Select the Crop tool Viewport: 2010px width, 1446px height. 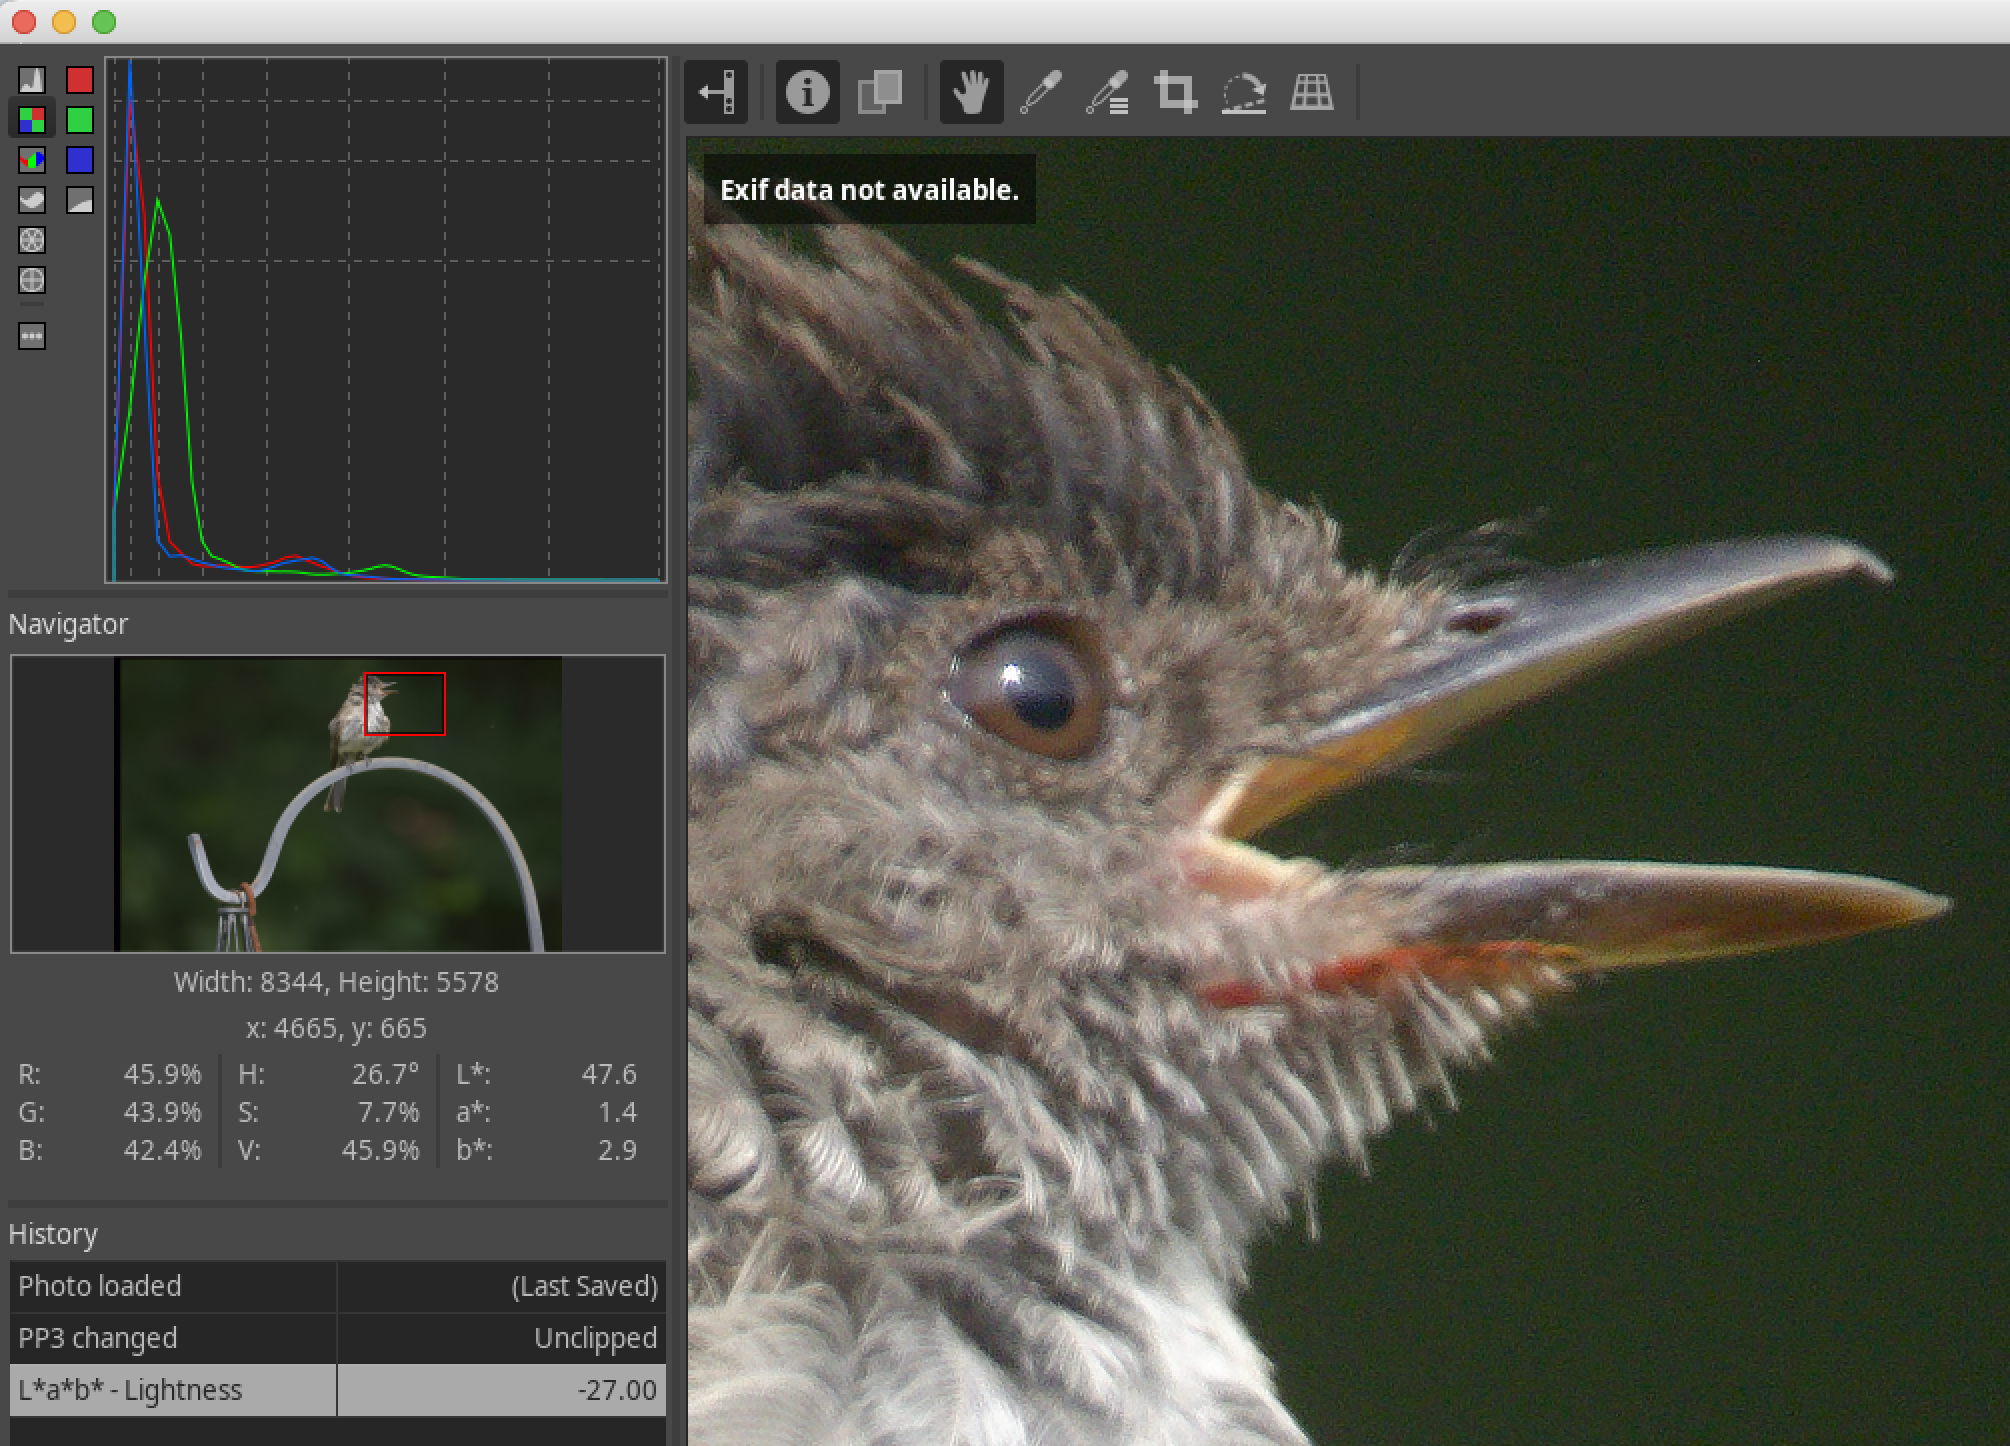[1175, 93]
